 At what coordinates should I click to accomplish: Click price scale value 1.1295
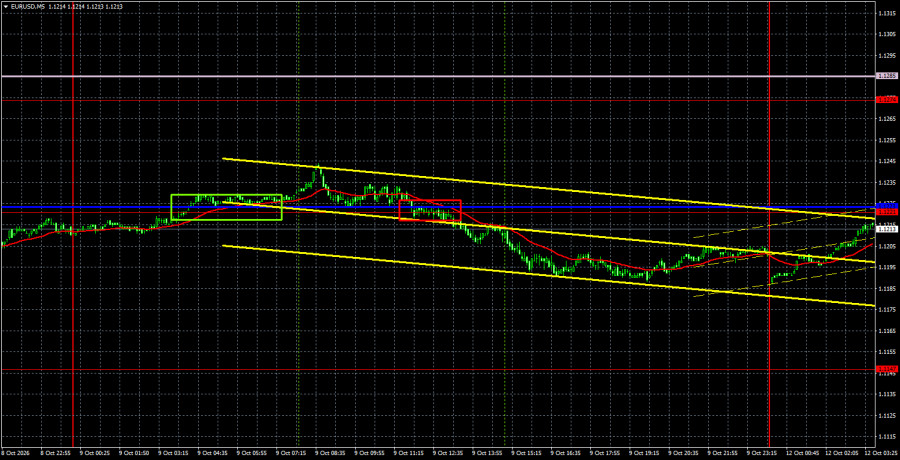click(887, 56)
